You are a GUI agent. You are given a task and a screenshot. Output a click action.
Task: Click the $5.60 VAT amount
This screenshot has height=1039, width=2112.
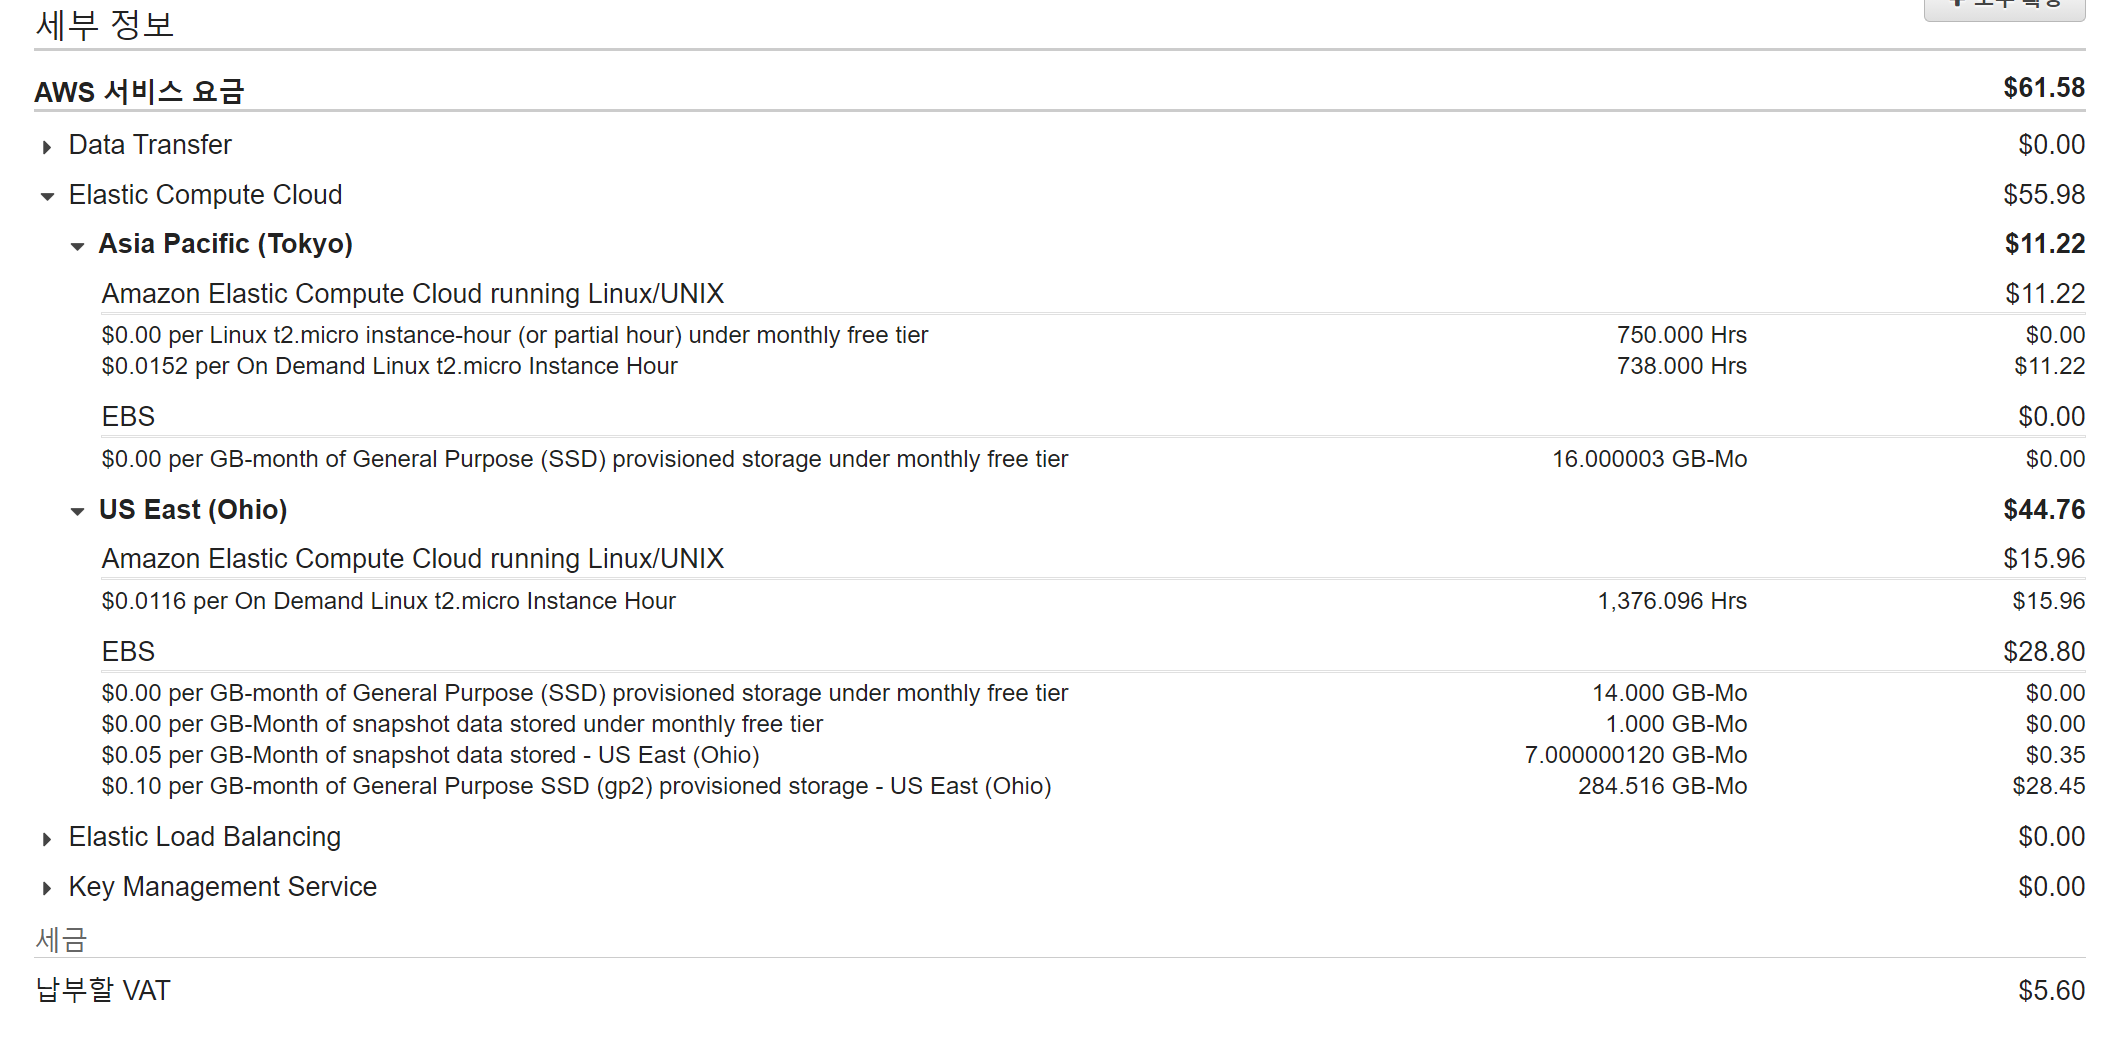(x=2052, y=991)
